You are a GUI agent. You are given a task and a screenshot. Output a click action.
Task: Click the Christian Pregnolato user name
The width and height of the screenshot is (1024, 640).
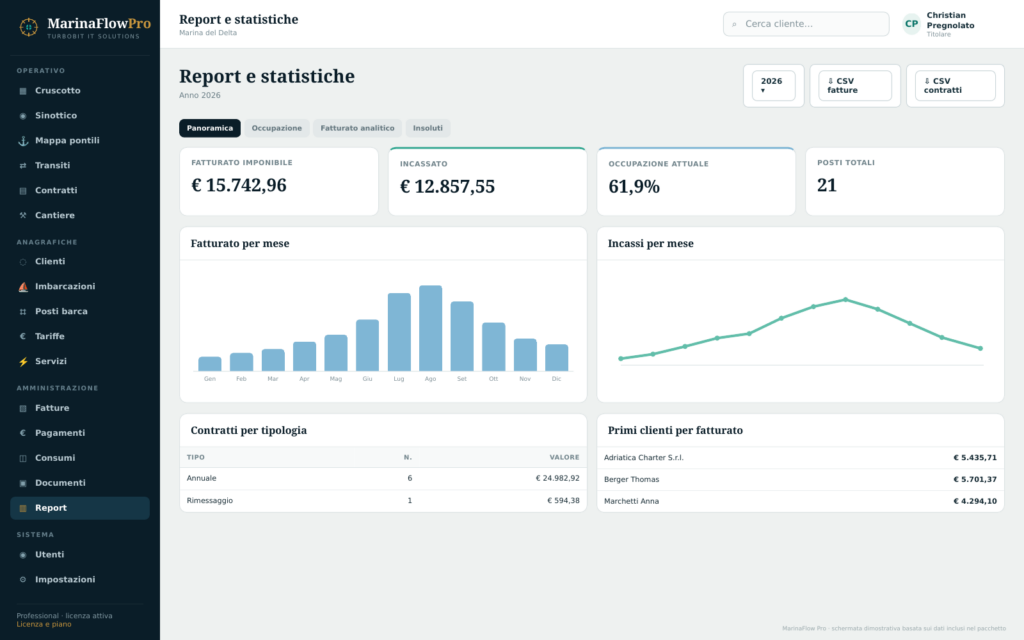tap(950, 20)
